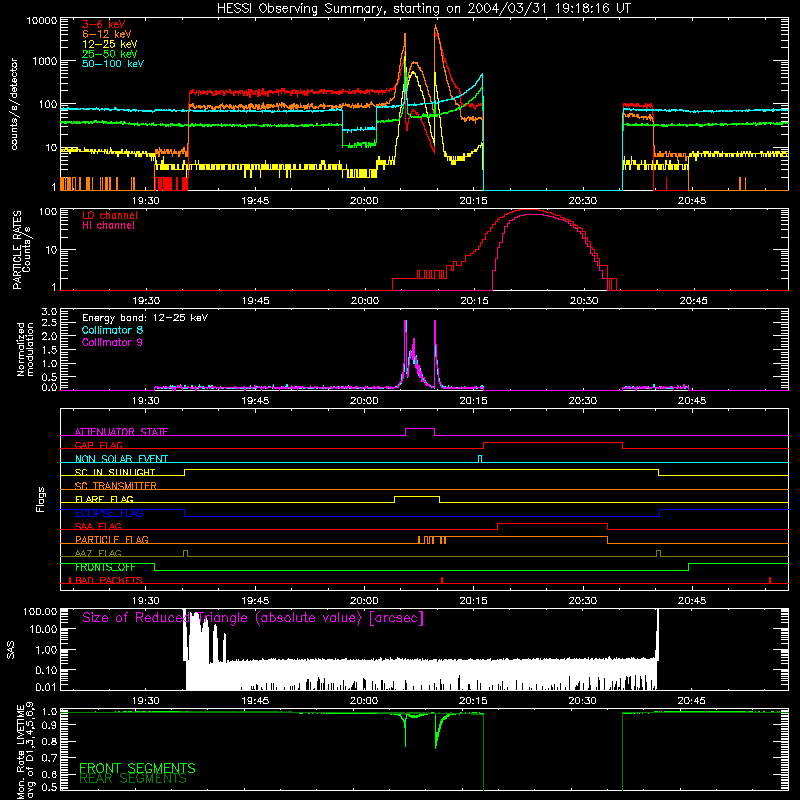
Task: Click the 20:45 tick under the flags panel
Action: click(x=692, y=601)
